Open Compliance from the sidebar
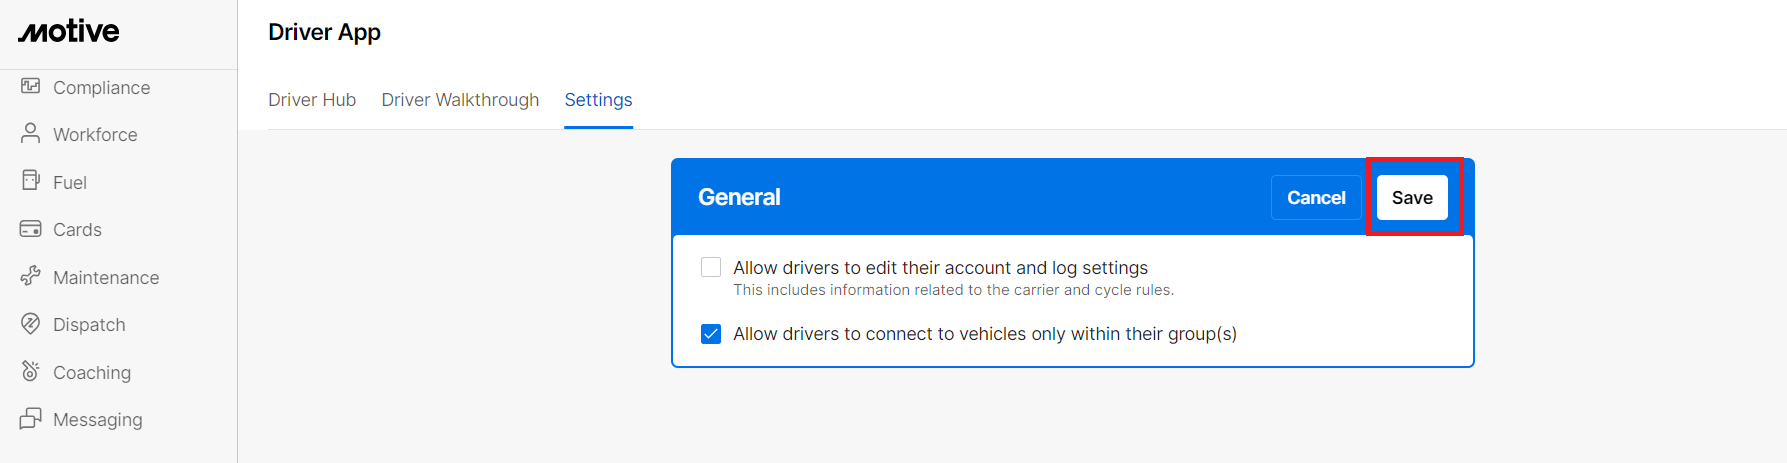 pyautogui.click(x=102, y=88)
